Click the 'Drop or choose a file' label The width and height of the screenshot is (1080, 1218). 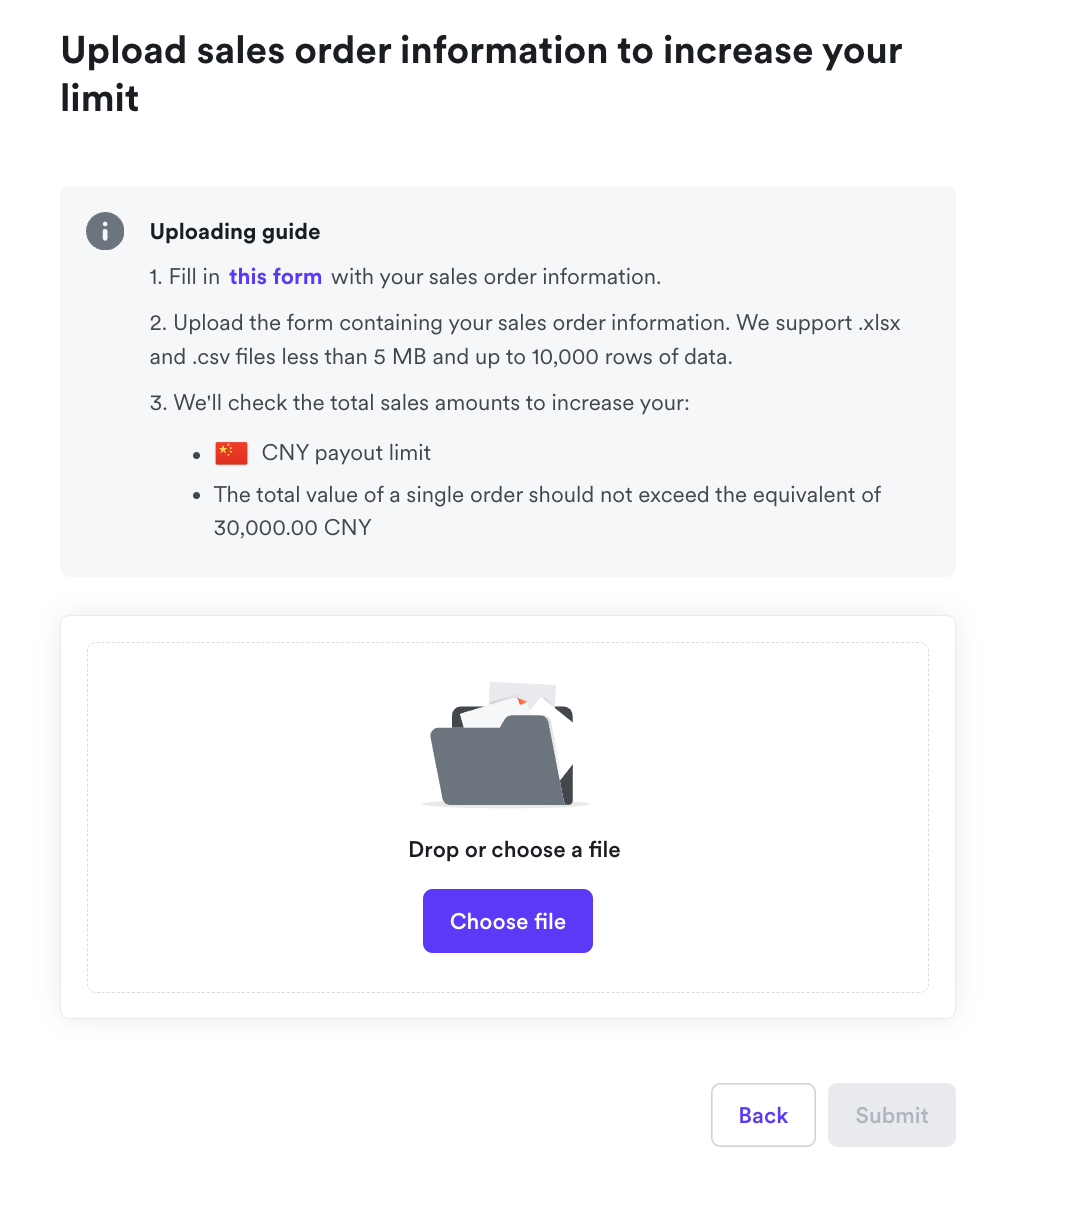[514, 850]
